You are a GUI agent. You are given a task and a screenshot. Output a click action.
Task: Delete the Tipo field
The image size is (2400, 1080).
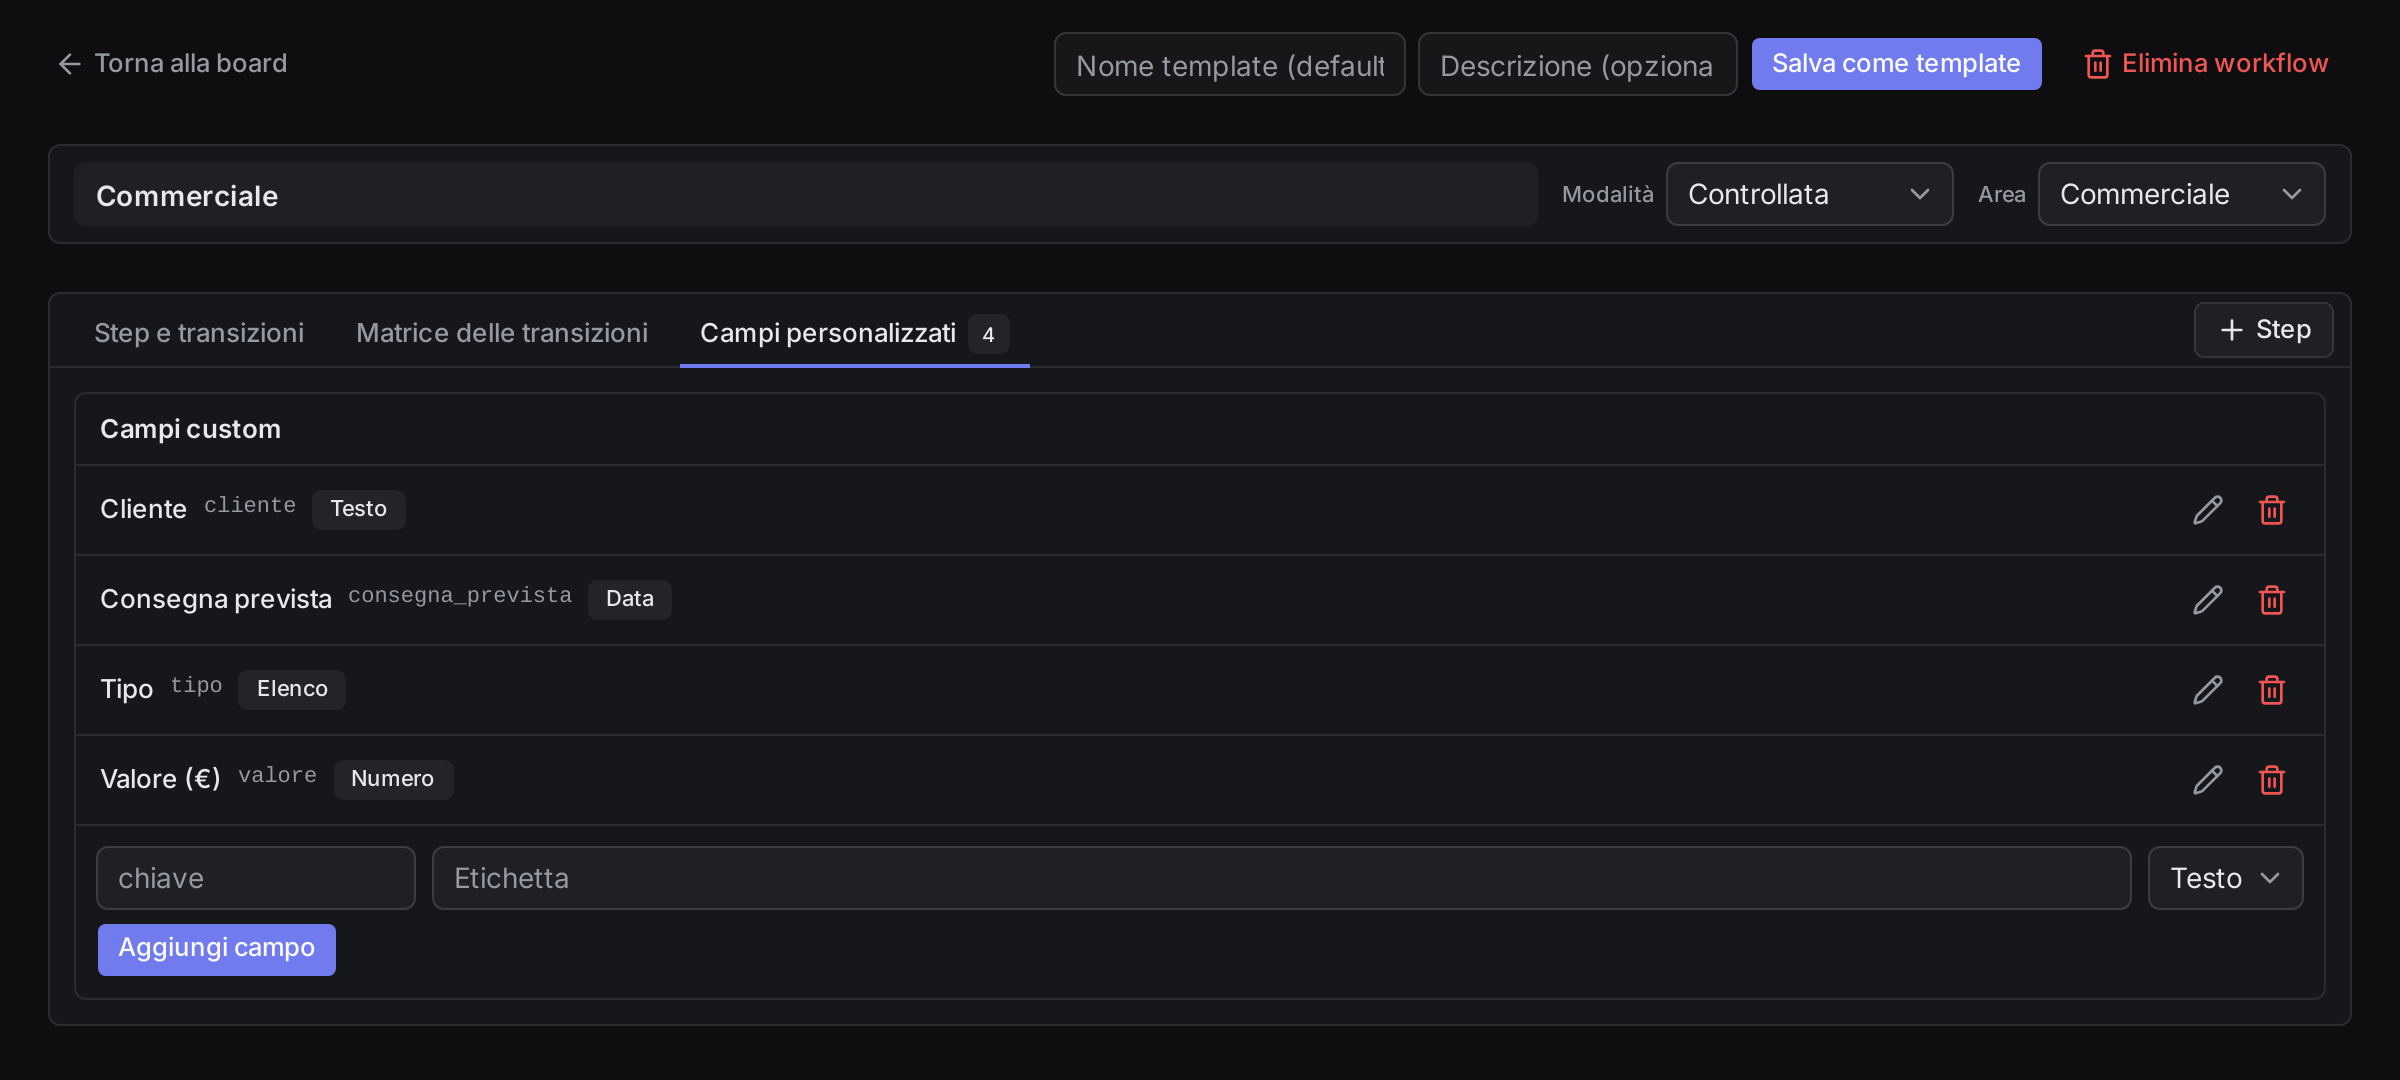pos(2272,690)
